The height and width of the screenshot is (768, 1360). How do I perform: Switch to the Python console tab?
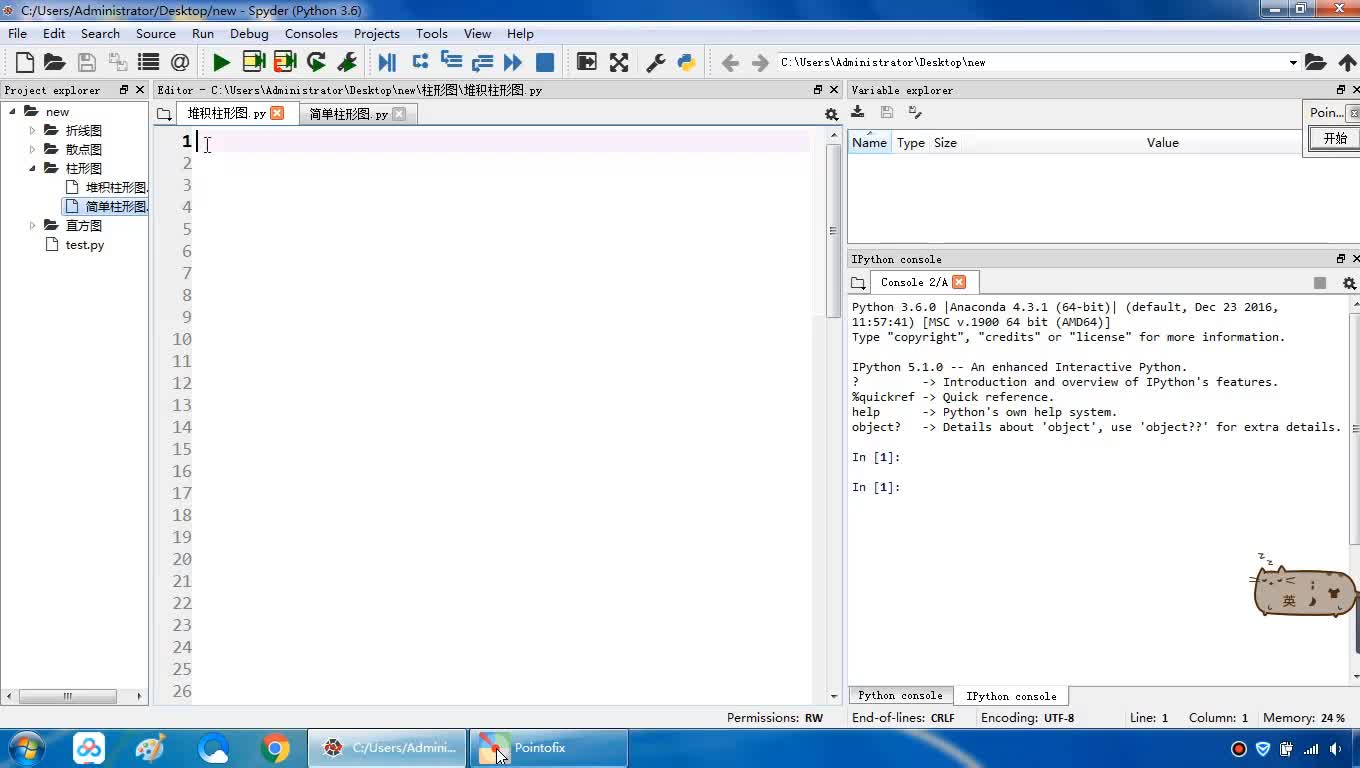(900, 696)
